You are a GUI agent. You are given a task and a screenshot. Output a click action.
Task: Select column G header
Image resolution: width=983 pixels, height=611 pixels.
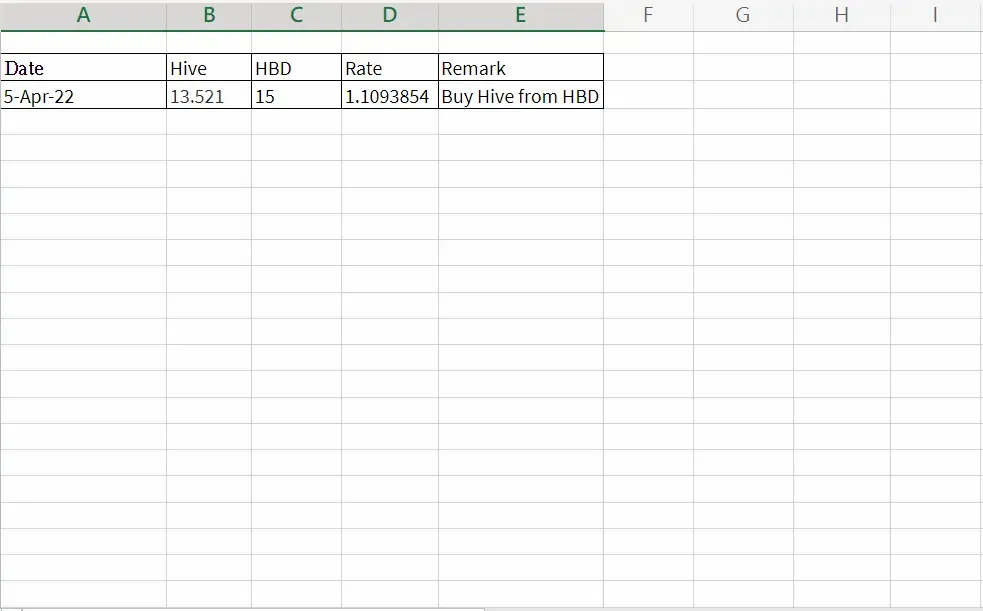click(x=744, y=15)
